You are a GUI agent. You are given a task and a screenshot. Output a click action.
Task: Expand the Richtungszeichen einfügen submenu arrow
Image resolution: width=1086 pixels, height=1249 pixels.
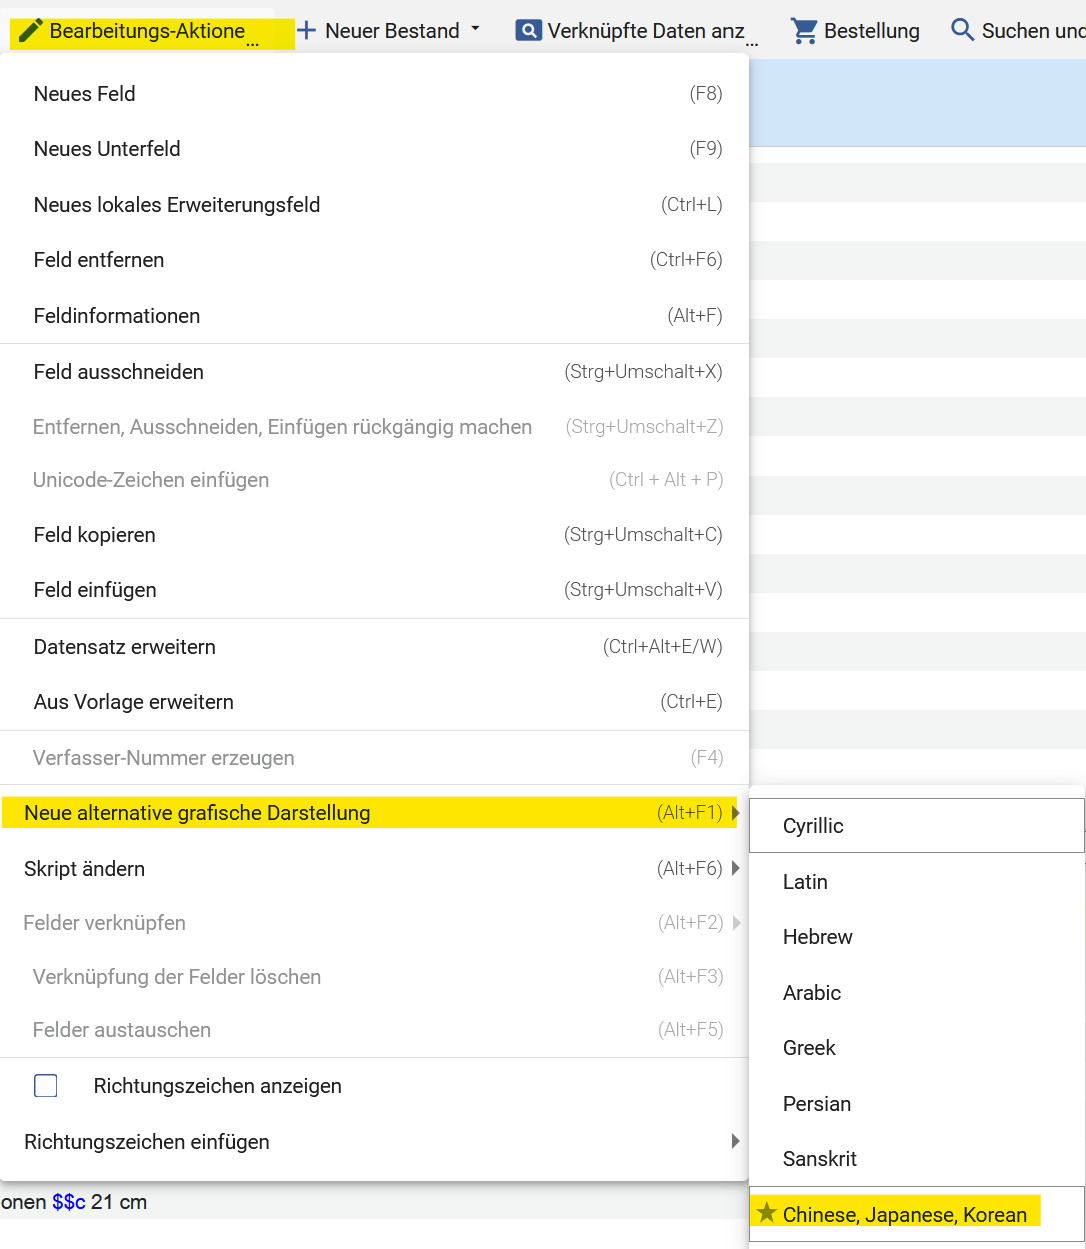tap(736, 1141)
